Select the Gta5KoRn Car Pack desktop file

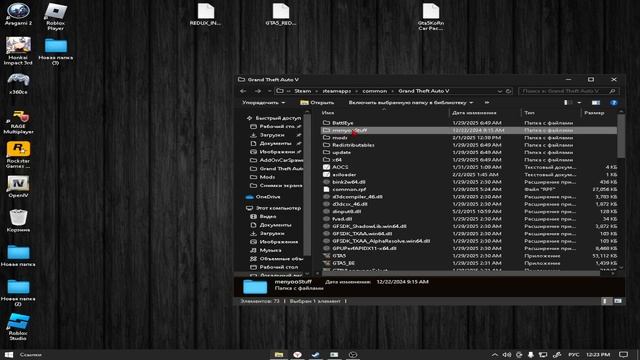[431, 17]
